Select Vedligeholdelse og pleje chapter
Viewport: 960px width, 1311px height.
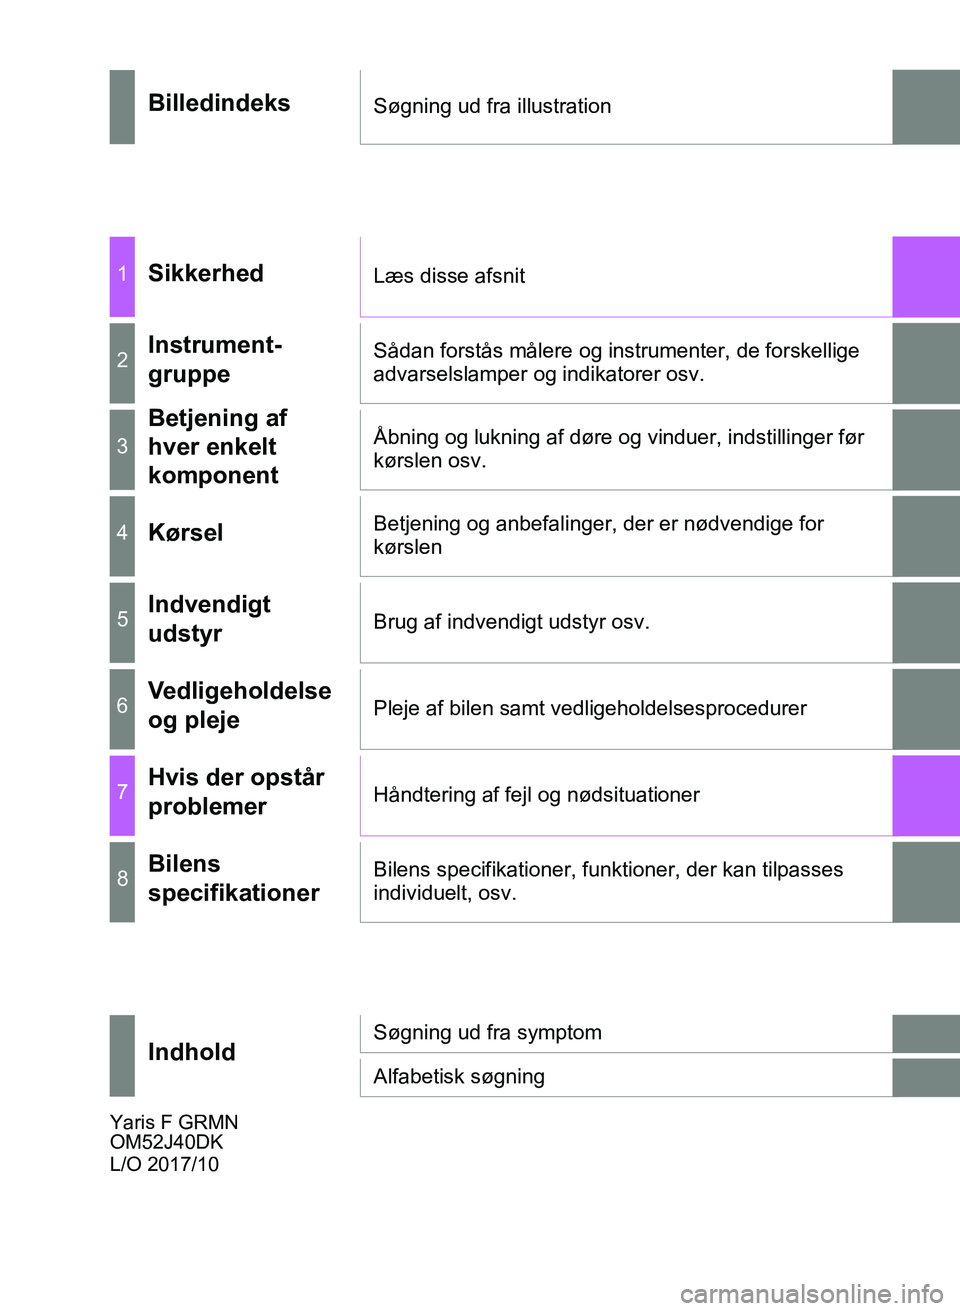240,706
